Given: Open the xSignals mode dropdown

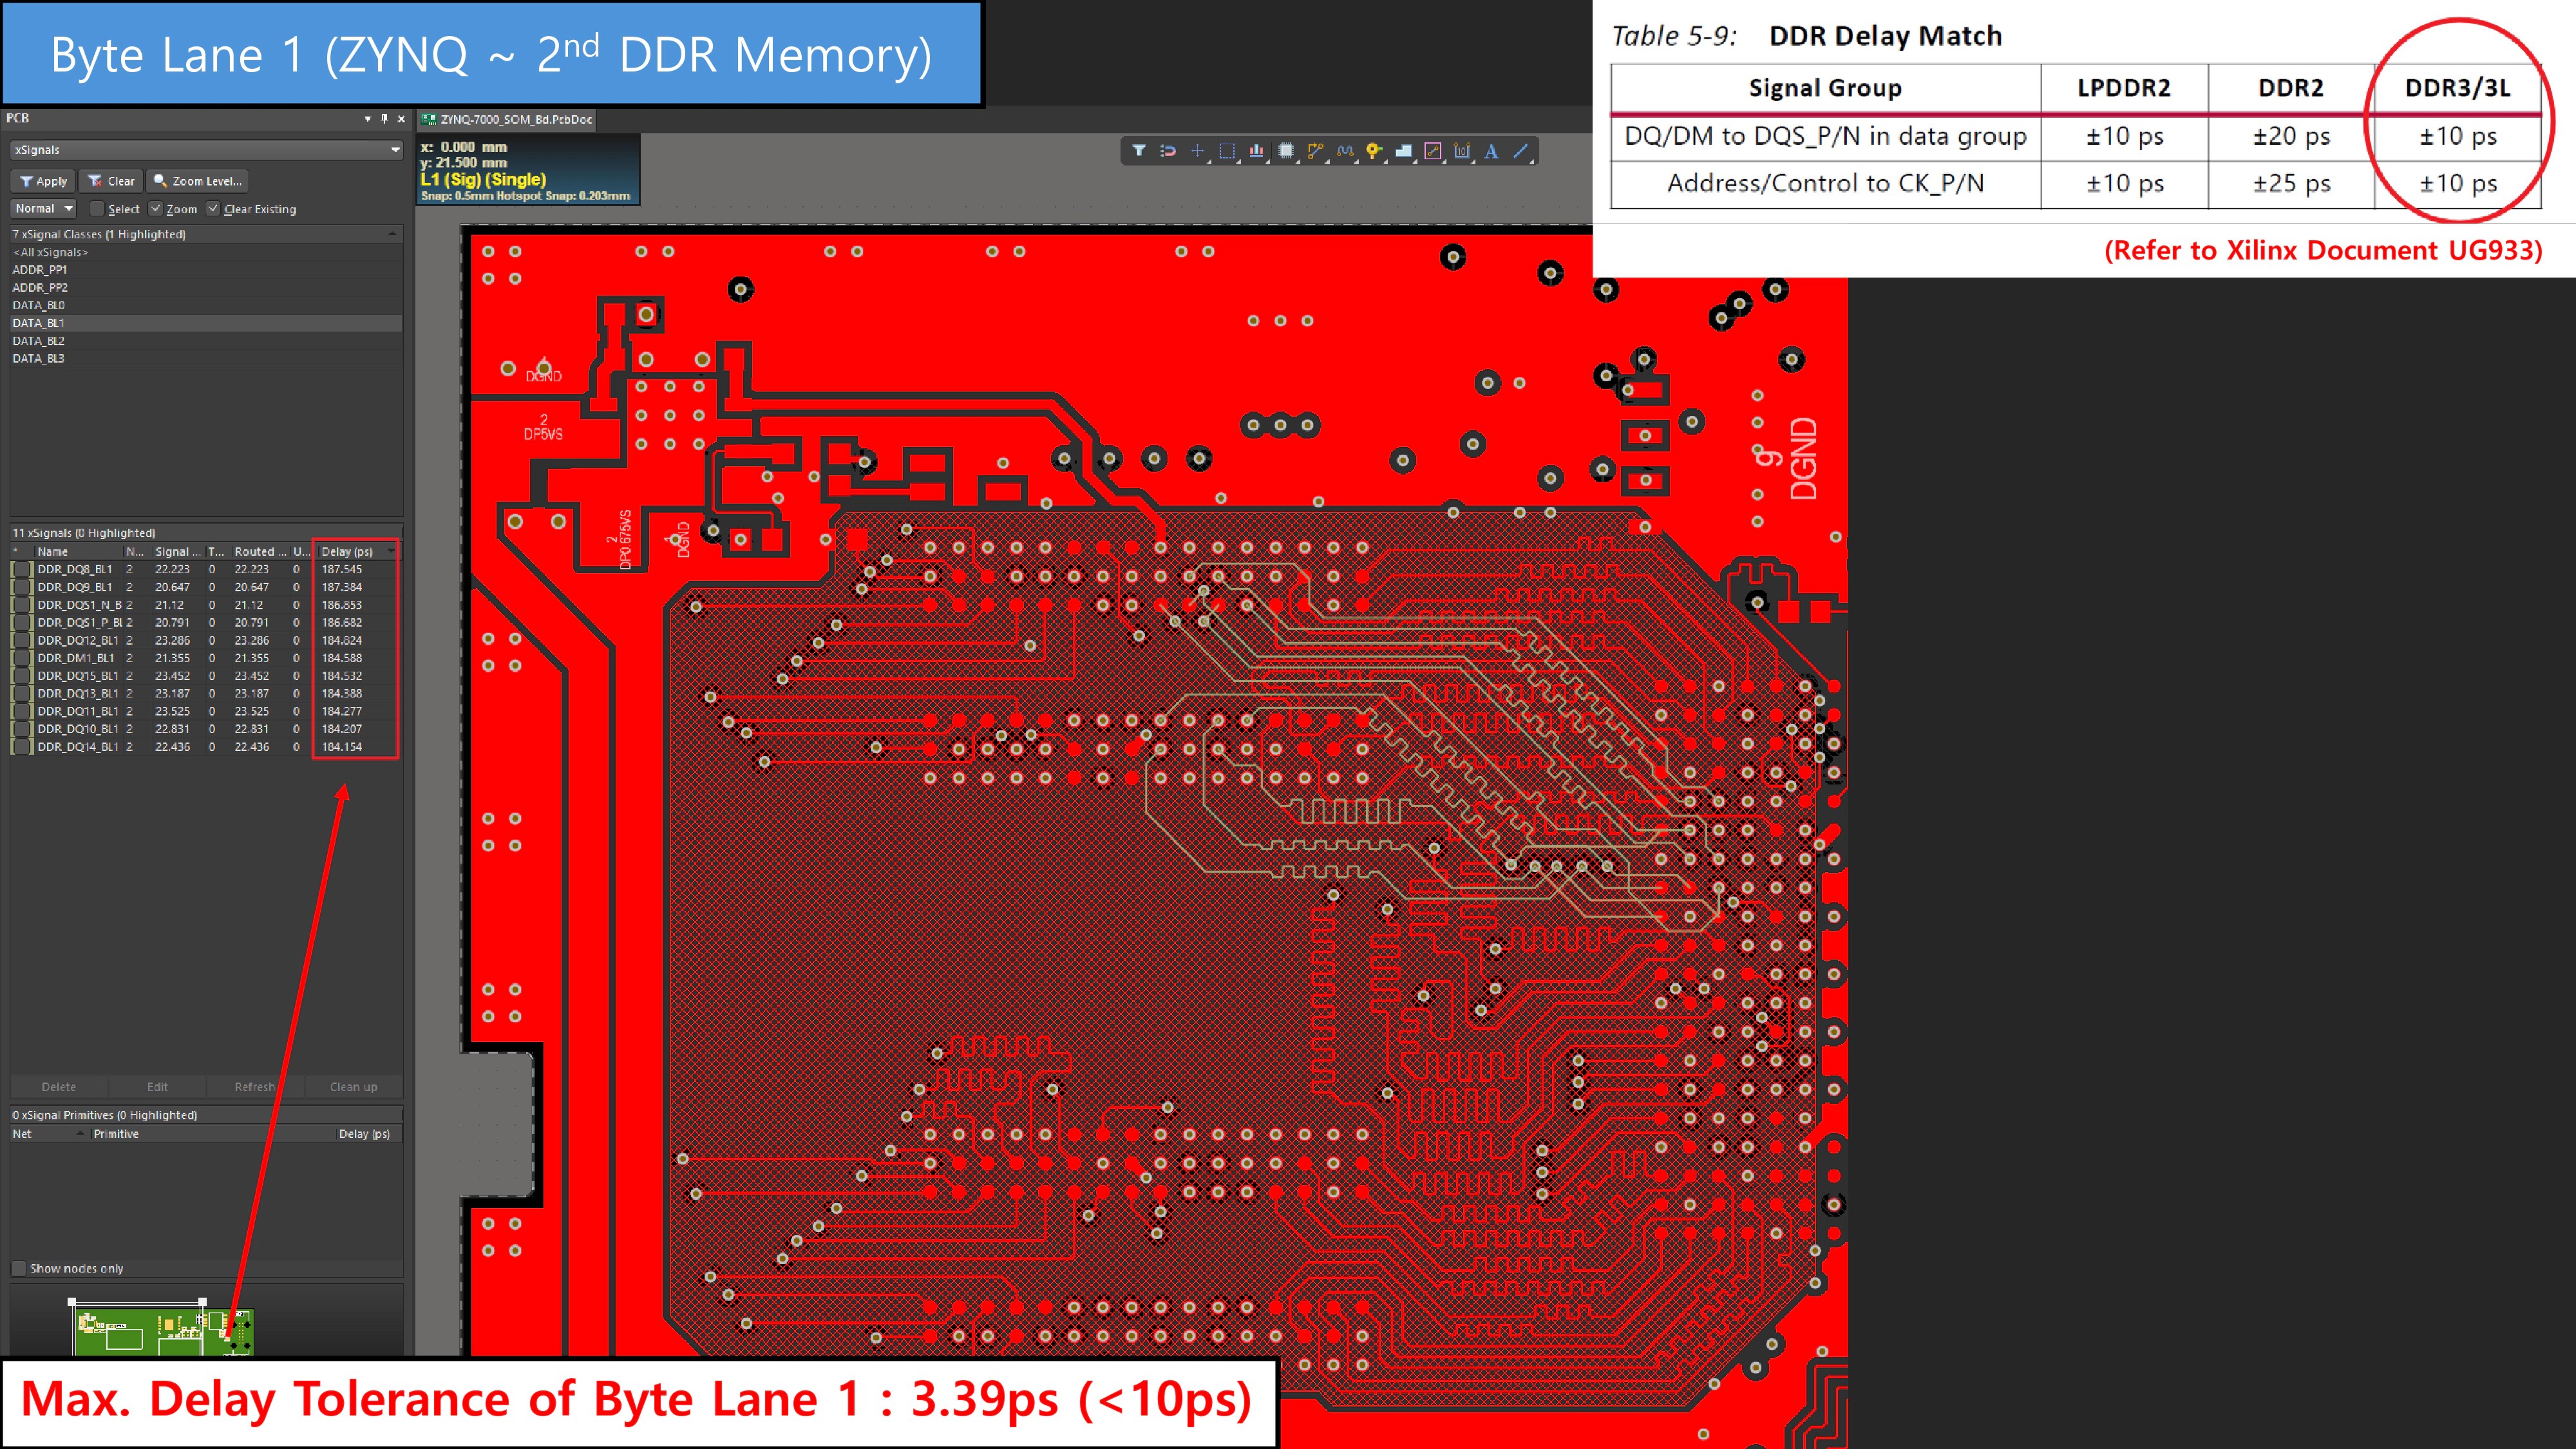Looking at the screenshot, I should [x=206, y=150].
